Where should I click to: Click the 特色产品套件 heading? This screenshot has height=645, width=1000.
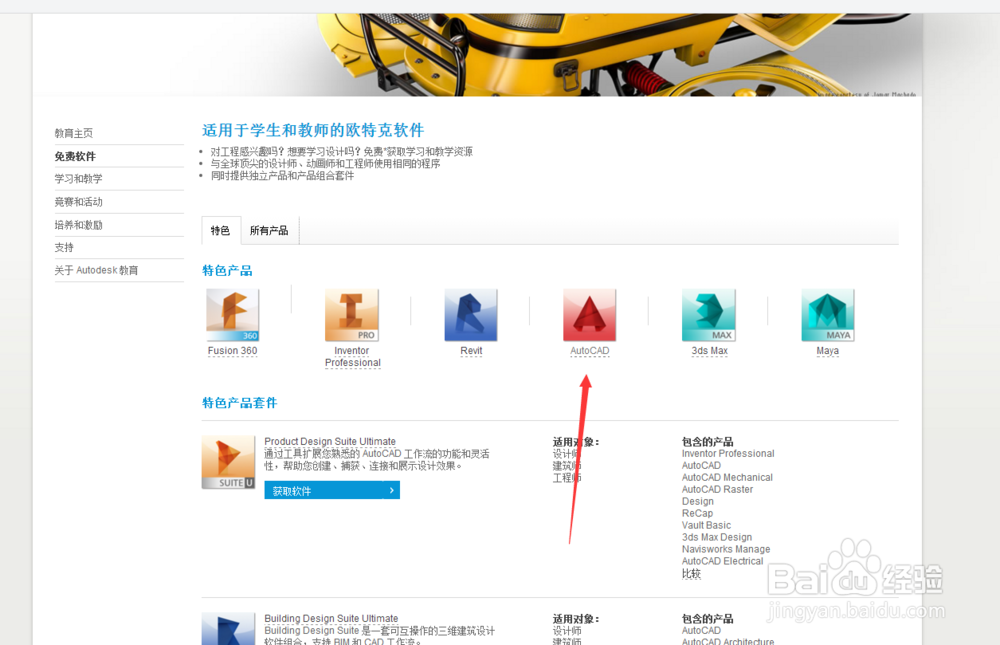point(239,403)
